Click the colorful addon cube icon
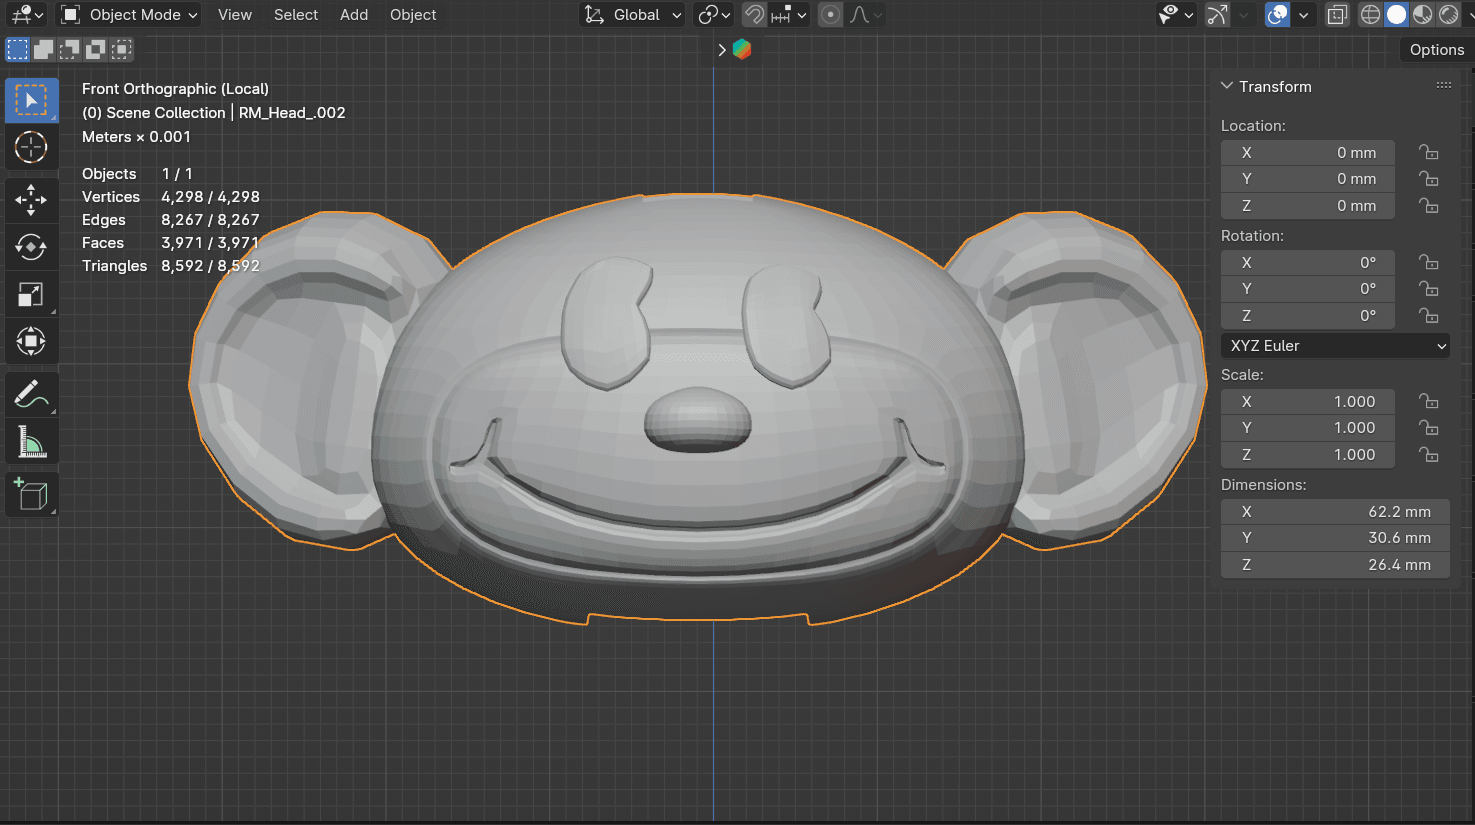The image size is (1475, 825). pyautogui.click(x=742, y=50)
